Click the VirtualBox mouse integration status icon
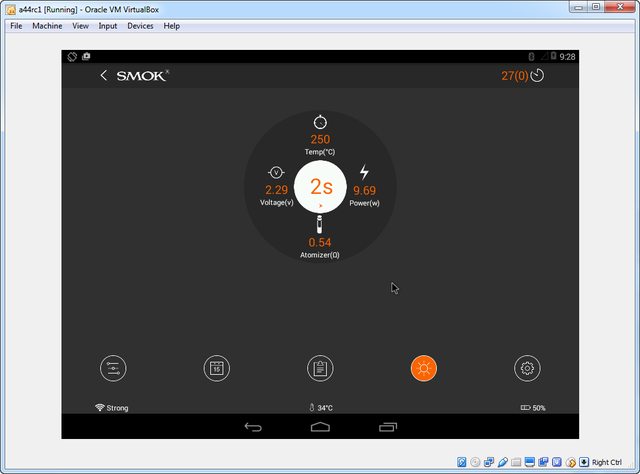Screen dimensions: 640x474 [571, 462]
